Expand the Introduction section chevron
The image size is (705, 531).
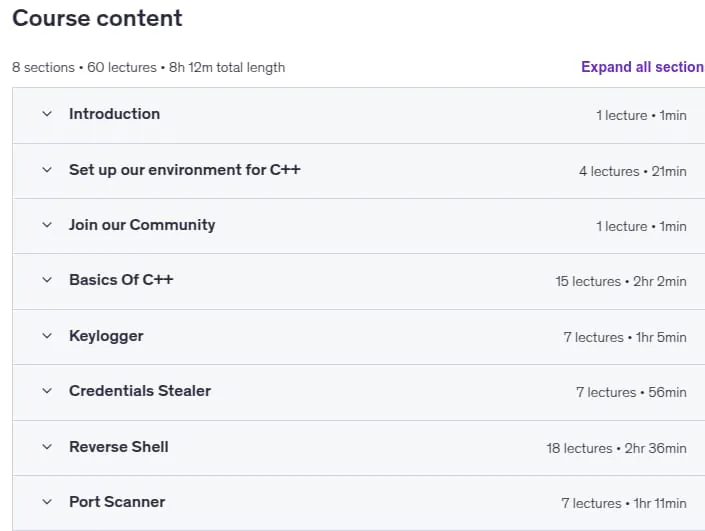(x=47, y=114)
